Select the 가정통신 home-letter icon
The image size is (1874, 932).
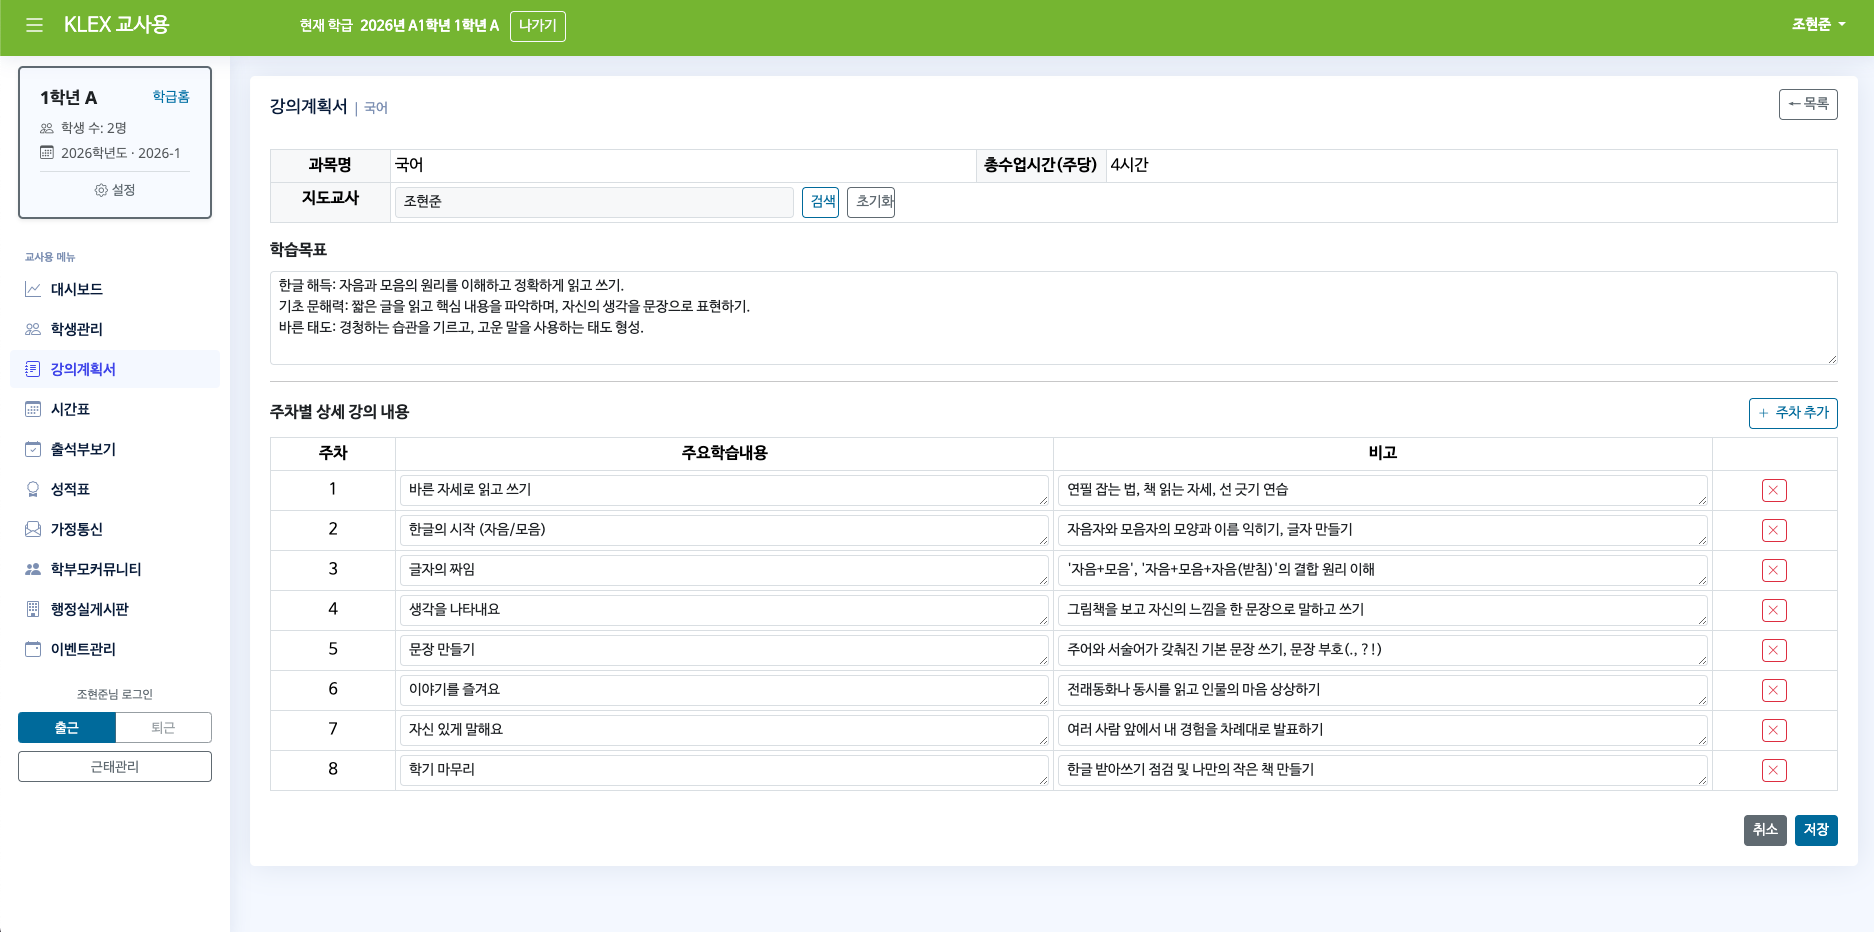click(x=30, y=529)
